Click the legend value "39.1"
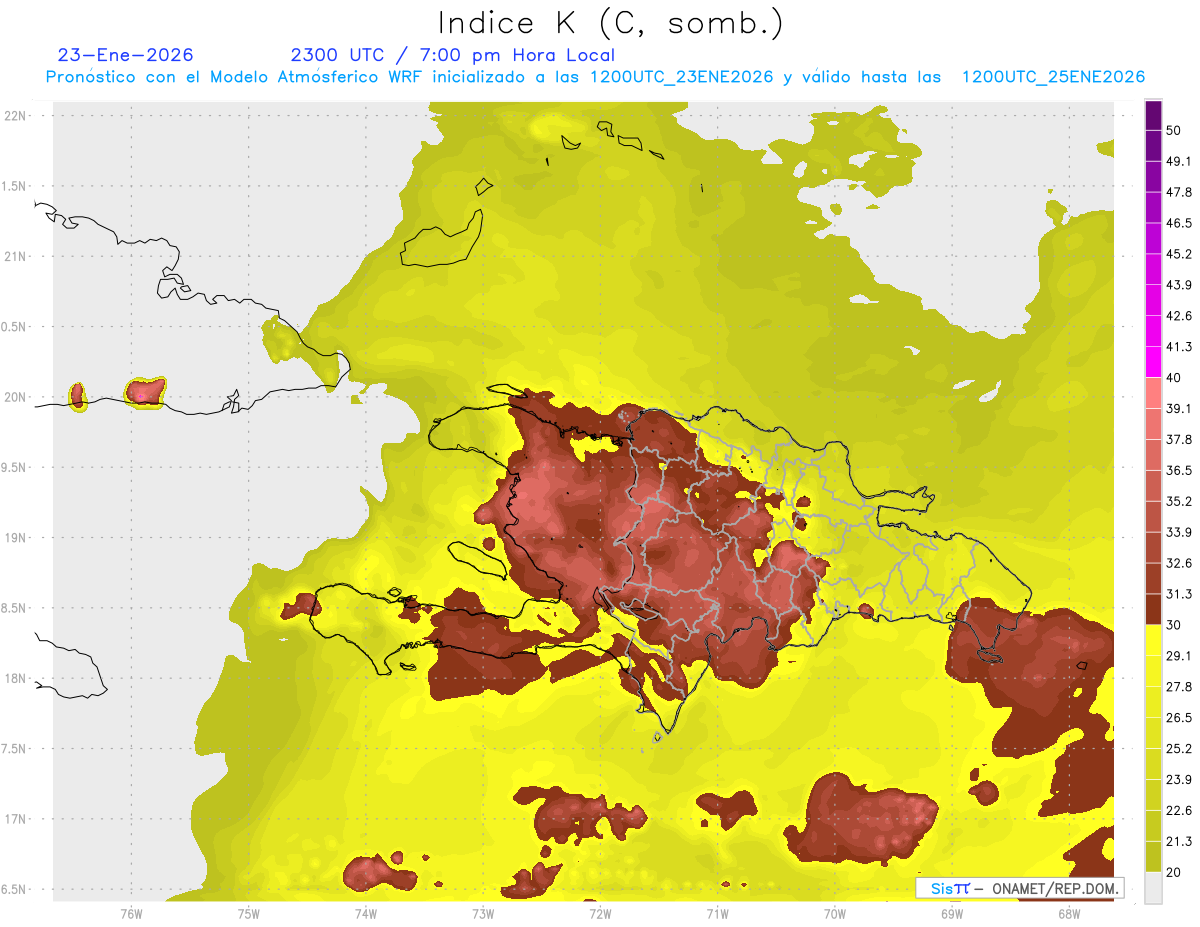Viewport: 1200px width, 927px height. [1179, 409]
